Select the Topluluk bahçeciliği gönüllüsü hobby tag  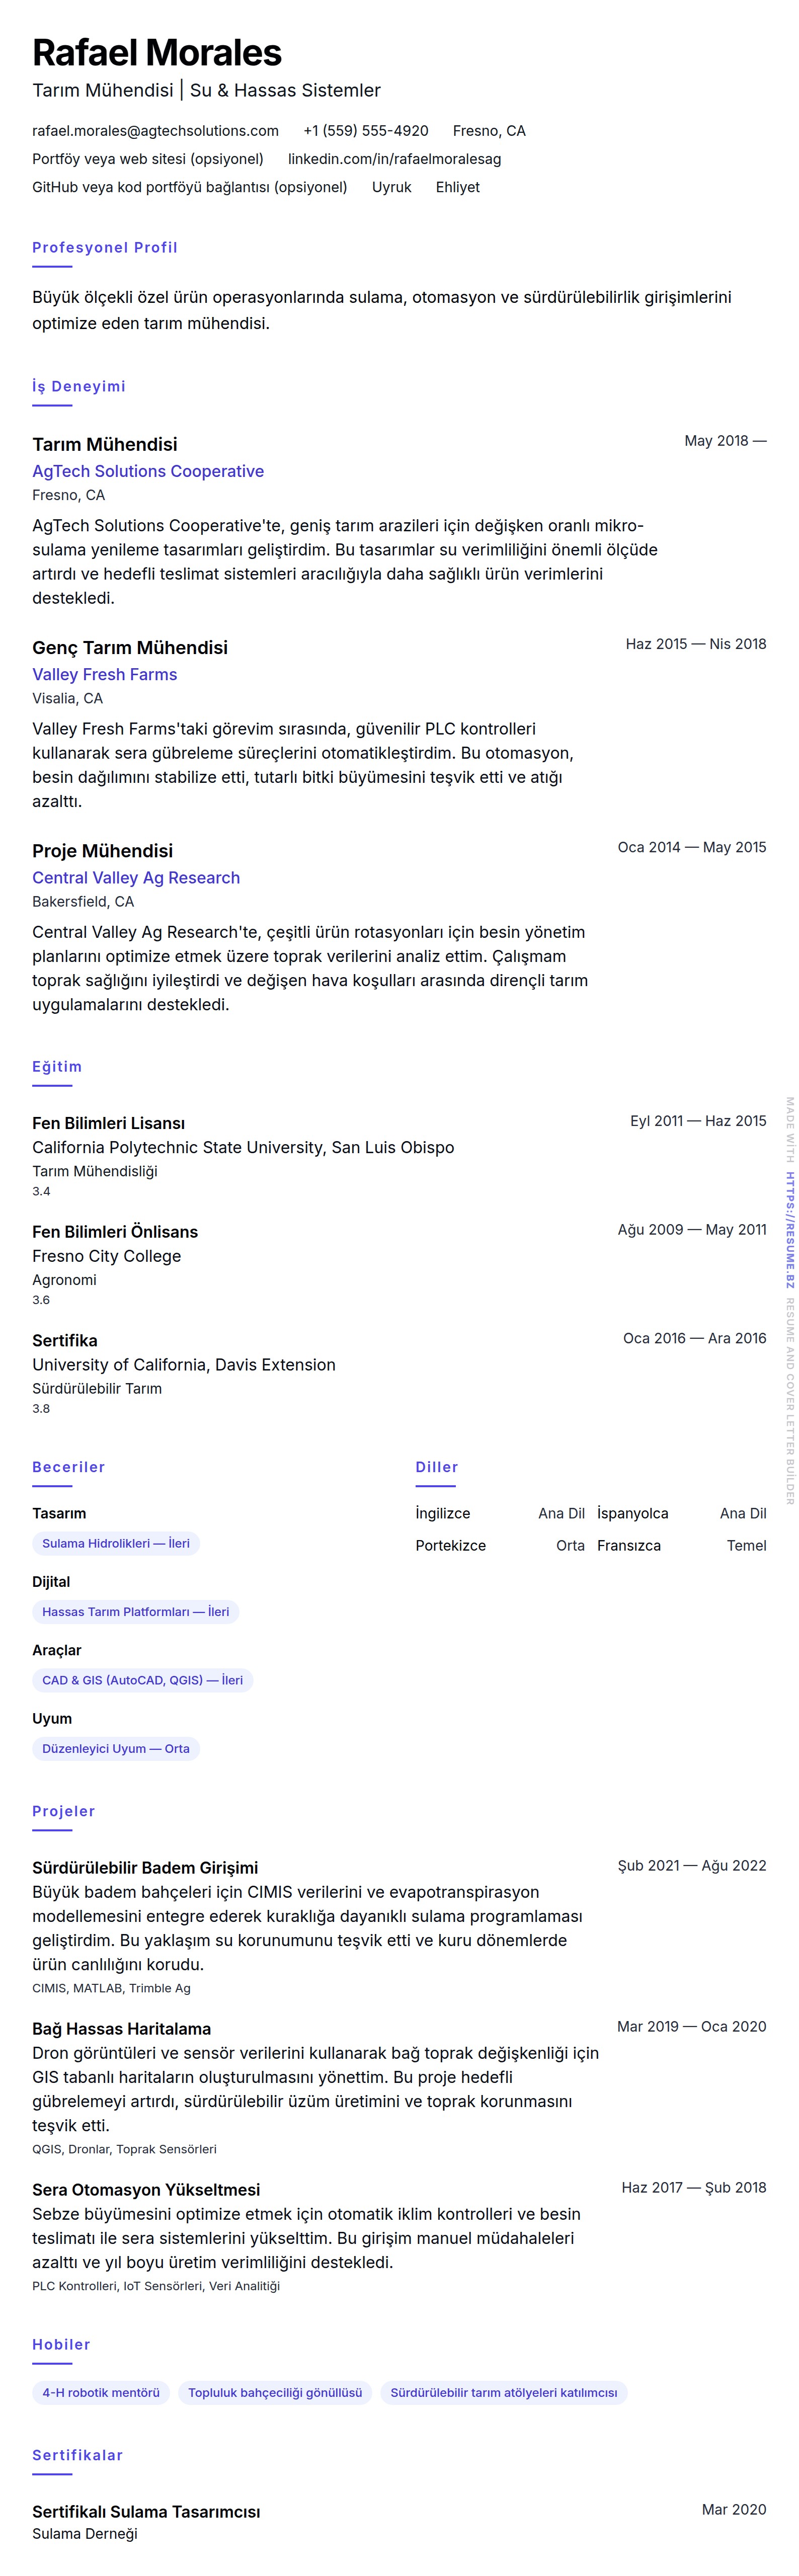tap(275, 2392)
